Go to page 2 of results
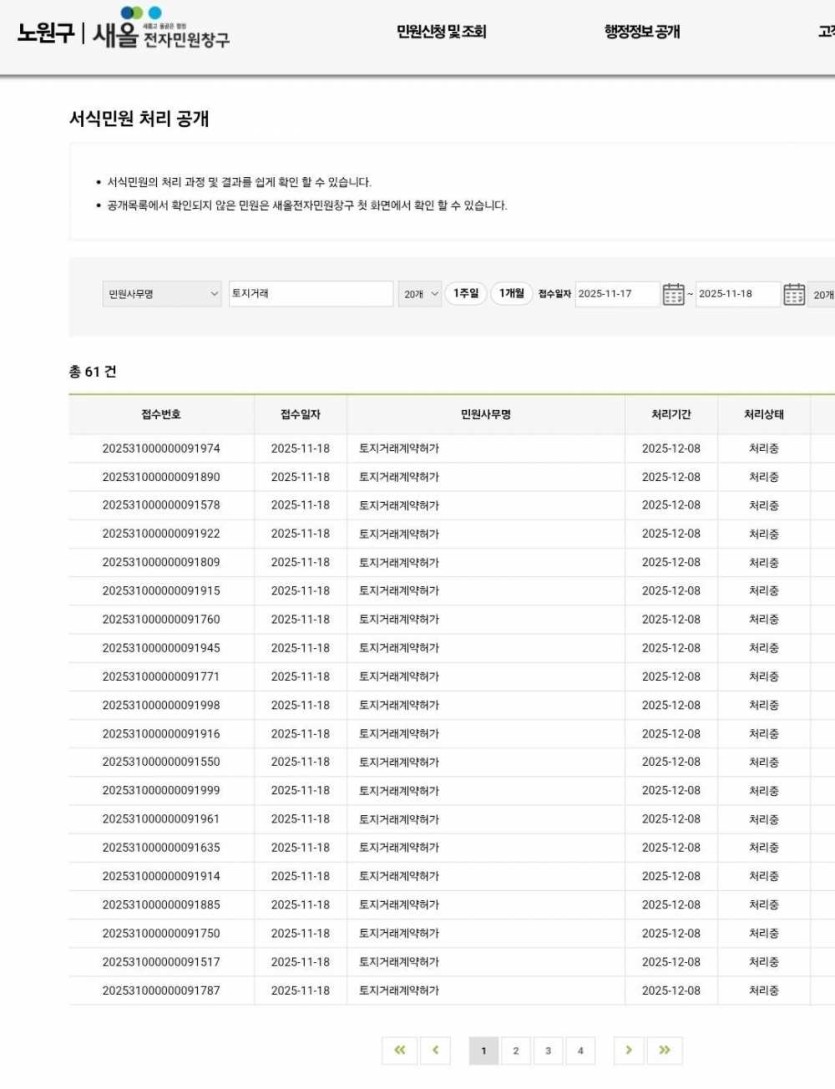835x1089 pixels. 515,1050
